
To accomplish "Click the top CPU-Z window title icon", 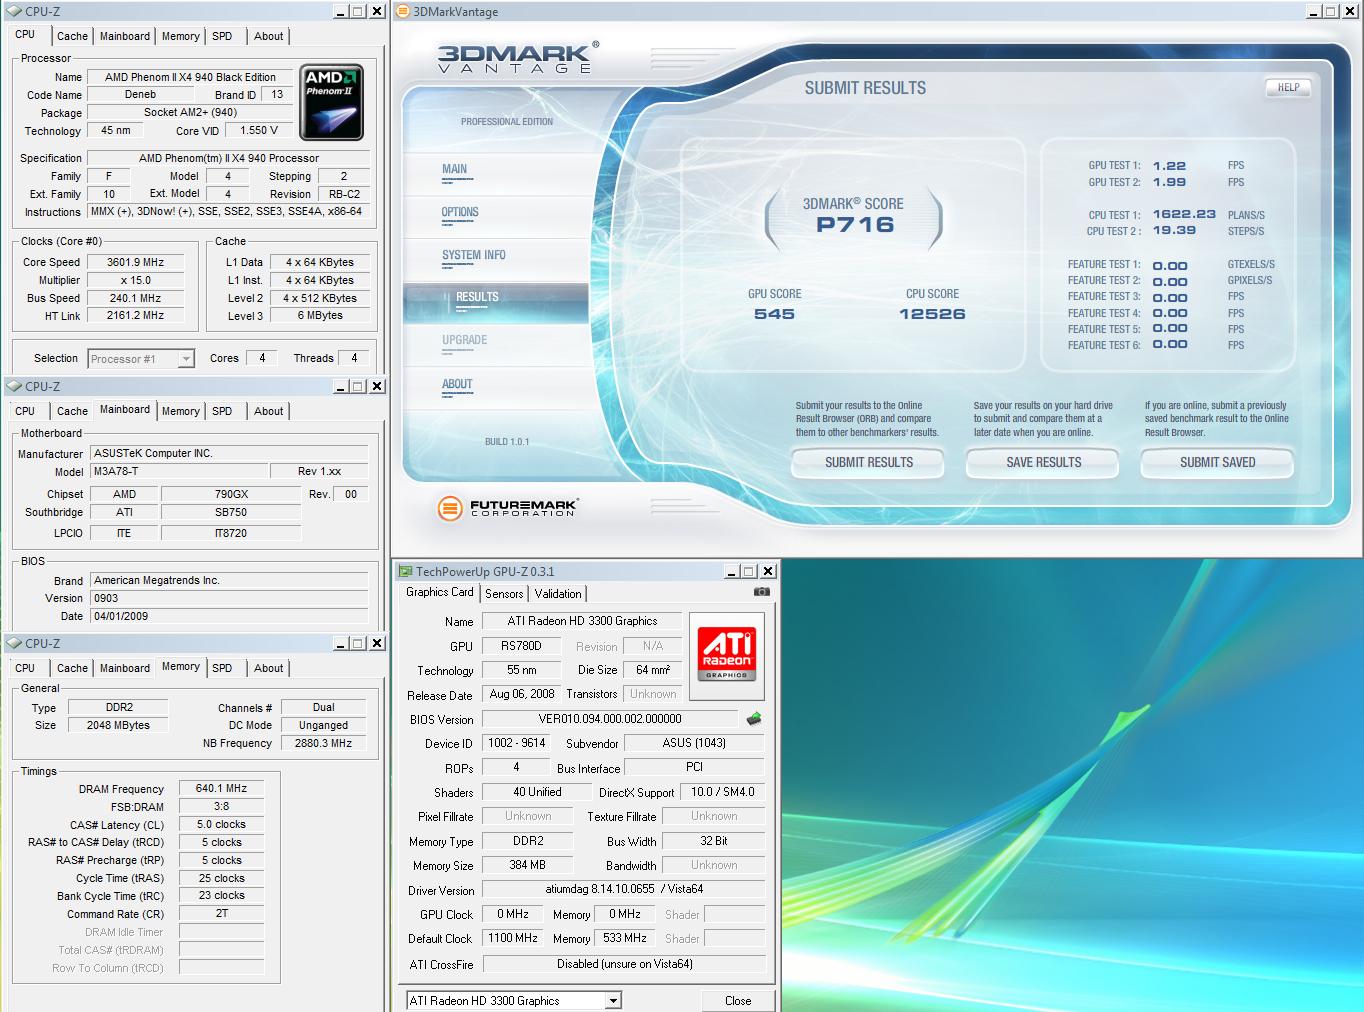I will pos(14,11).
